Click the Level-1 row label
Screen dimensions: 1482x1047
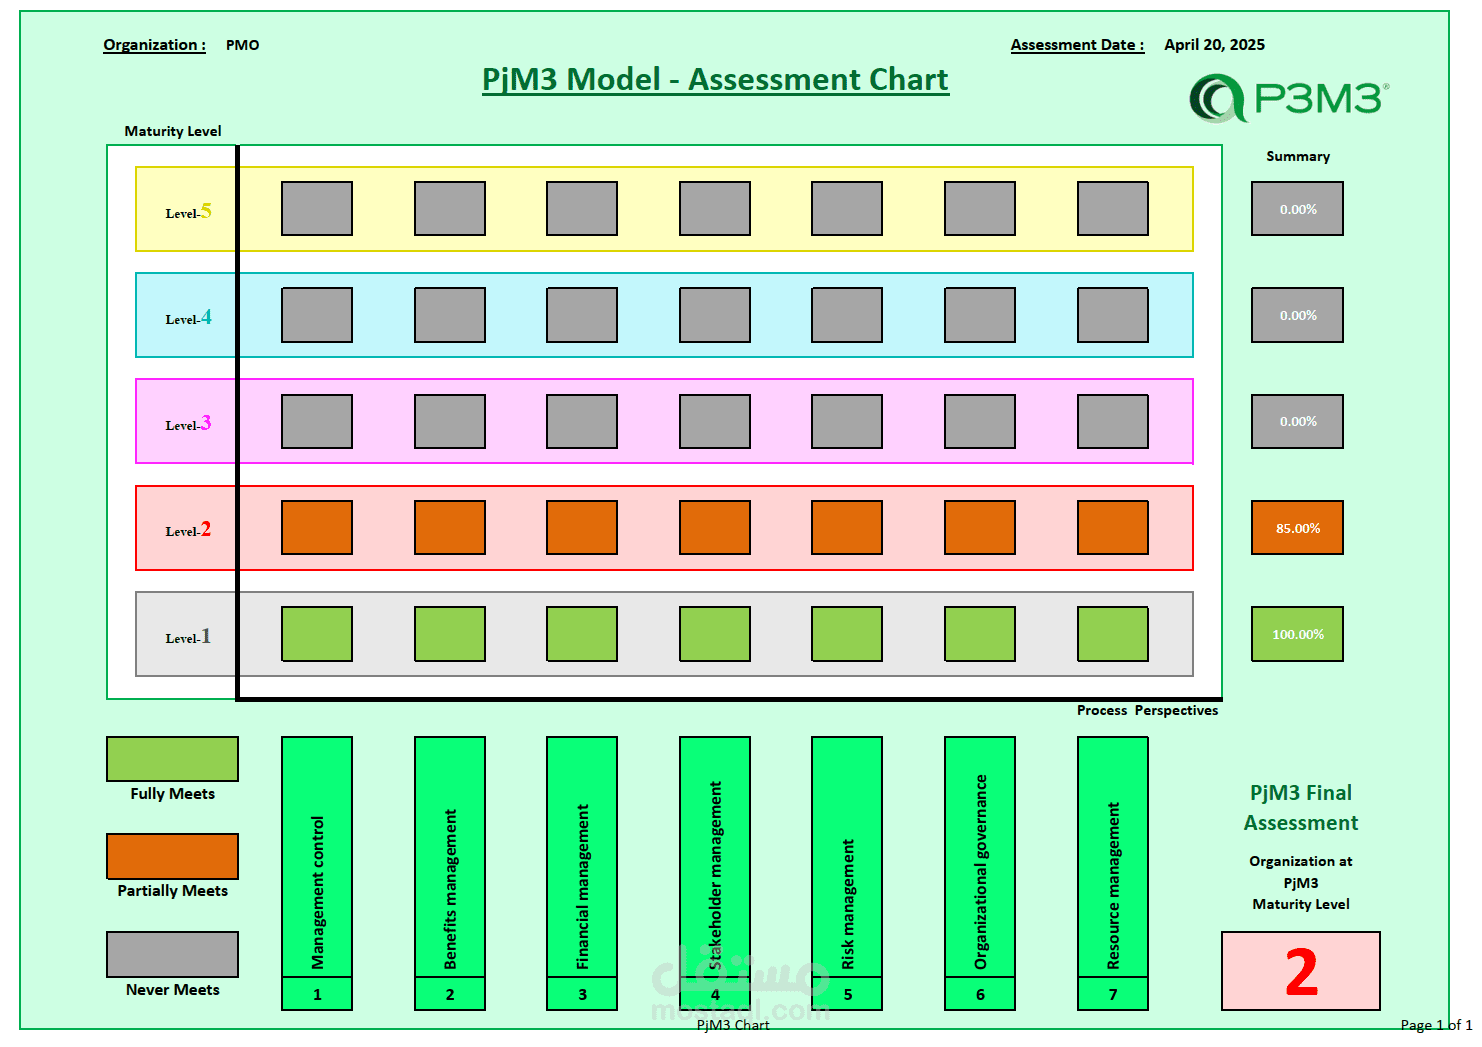click(x=188, y=636)
